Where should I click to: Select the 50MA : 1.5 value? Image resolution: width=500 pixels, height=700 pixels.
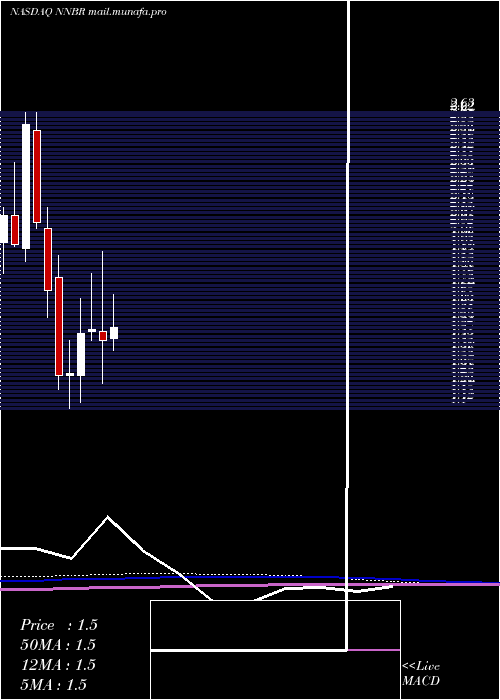coord(58,645)
